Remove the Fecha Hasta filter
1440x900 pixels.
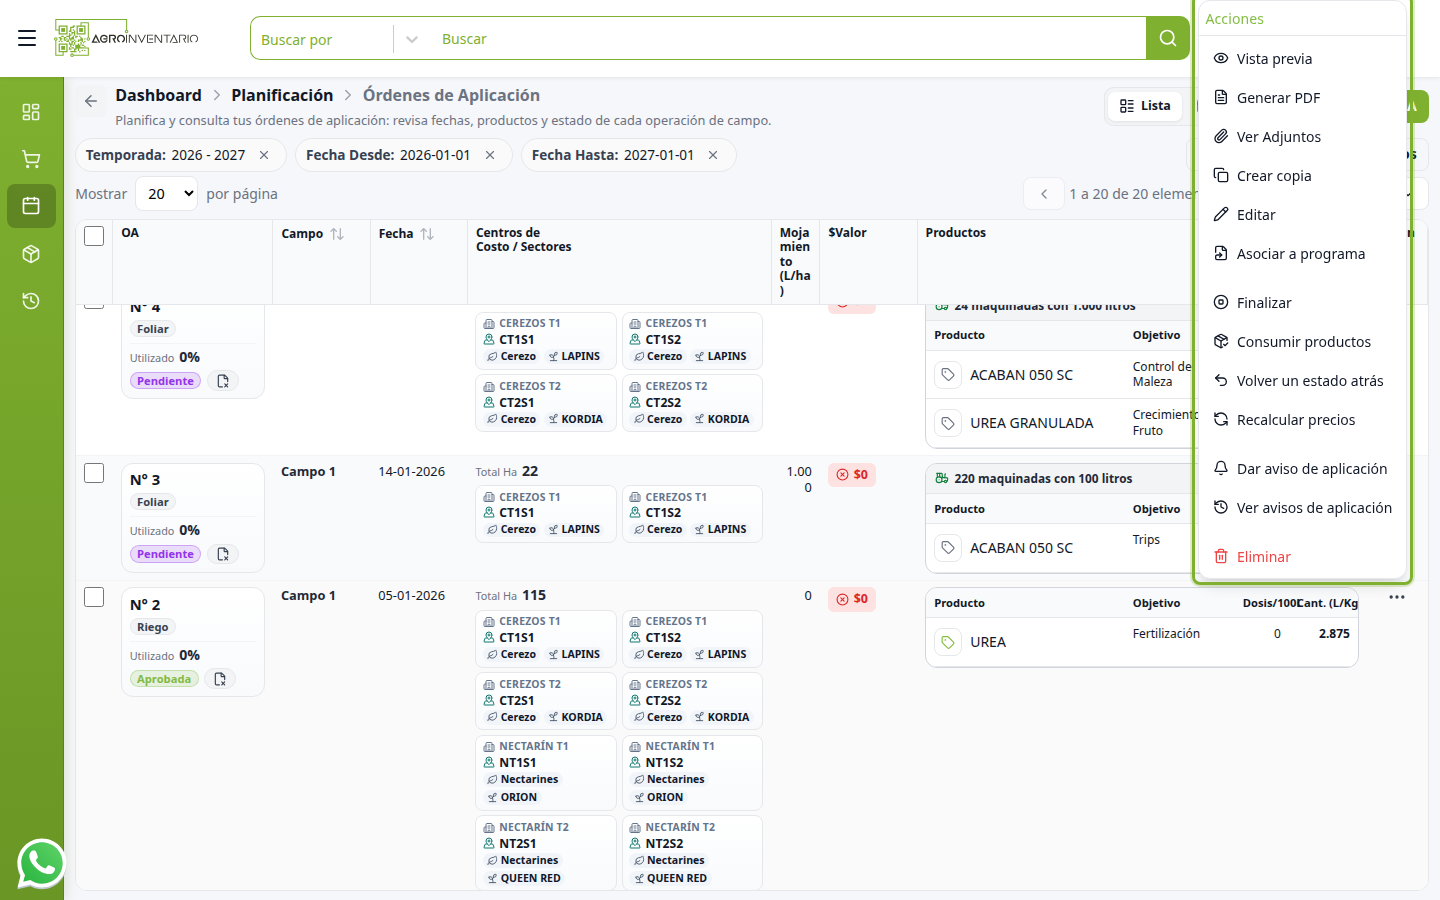tap(713, 155)
